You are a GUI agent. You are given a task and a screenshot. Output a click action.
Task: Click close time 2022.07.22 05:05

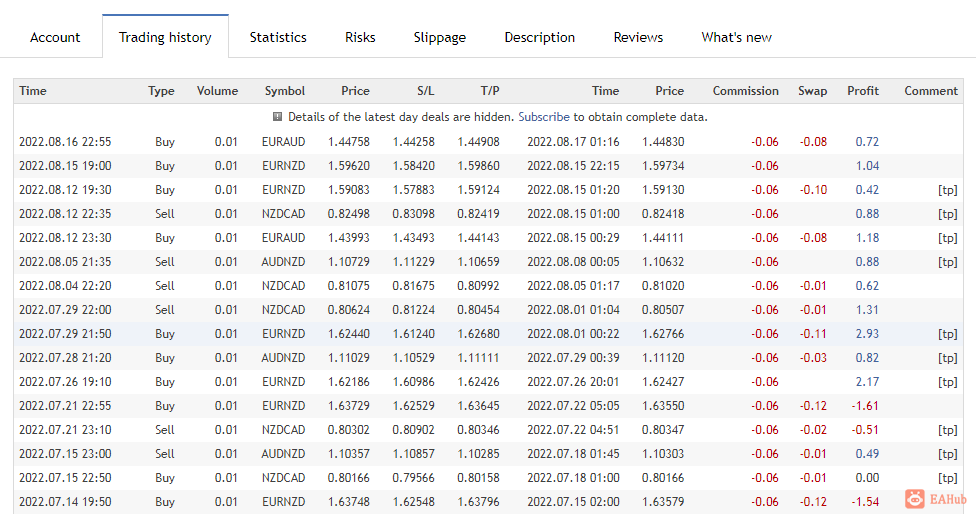click(x=573, y=406)
